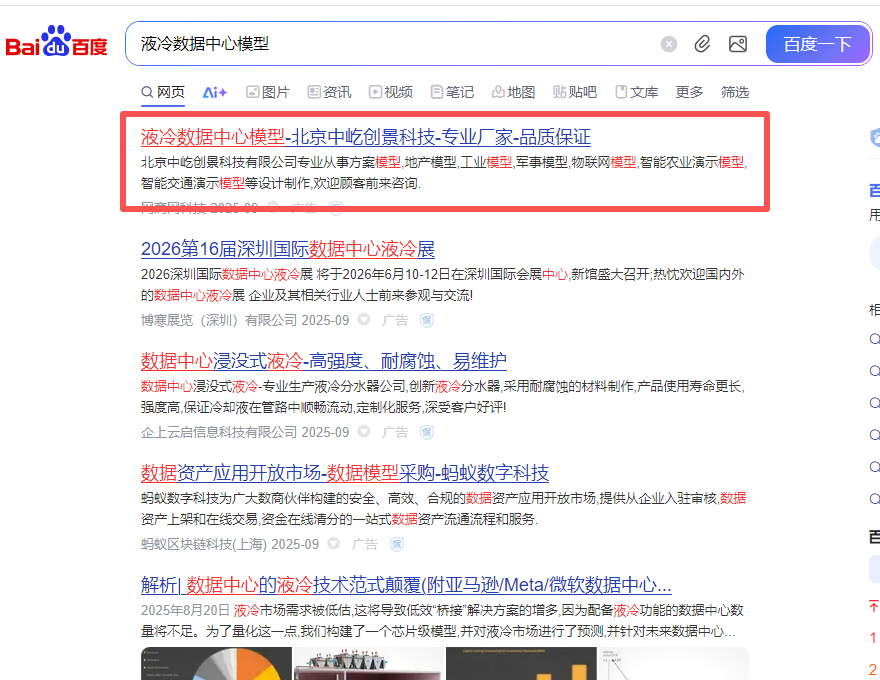880x680 pixels.
Task: Open the 资讯 tab
Action: point(329,92)
